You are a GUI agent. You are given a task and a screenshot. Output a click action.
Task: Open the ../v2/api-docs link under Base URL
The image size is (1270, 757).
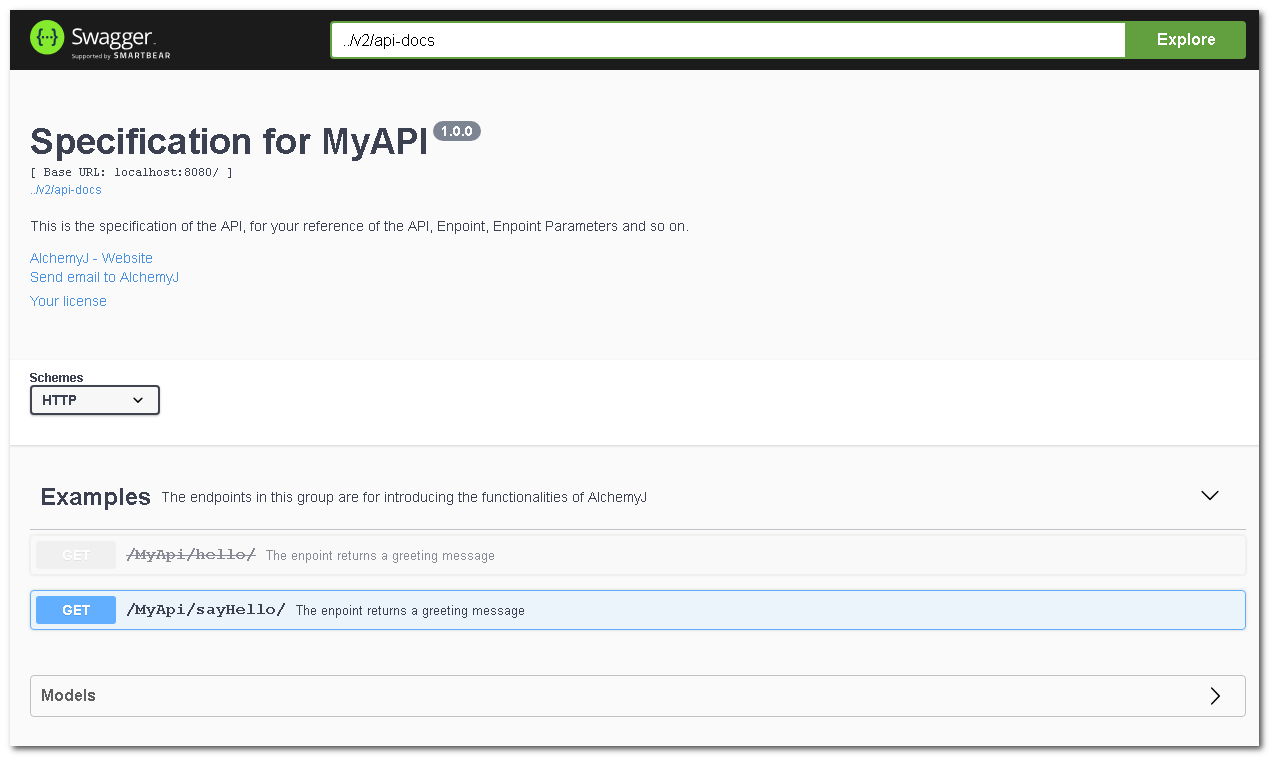(x=66, y=190)
